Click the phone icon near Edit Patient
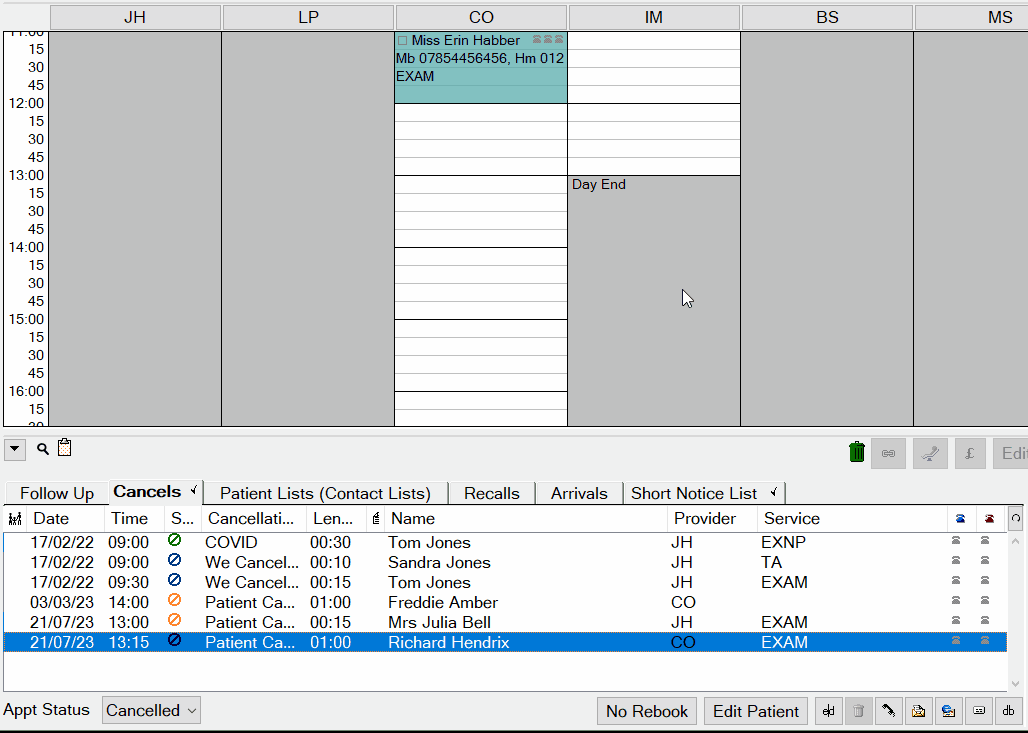Image resolution: width=1028 pixels, height=733 pixels. 888,710
